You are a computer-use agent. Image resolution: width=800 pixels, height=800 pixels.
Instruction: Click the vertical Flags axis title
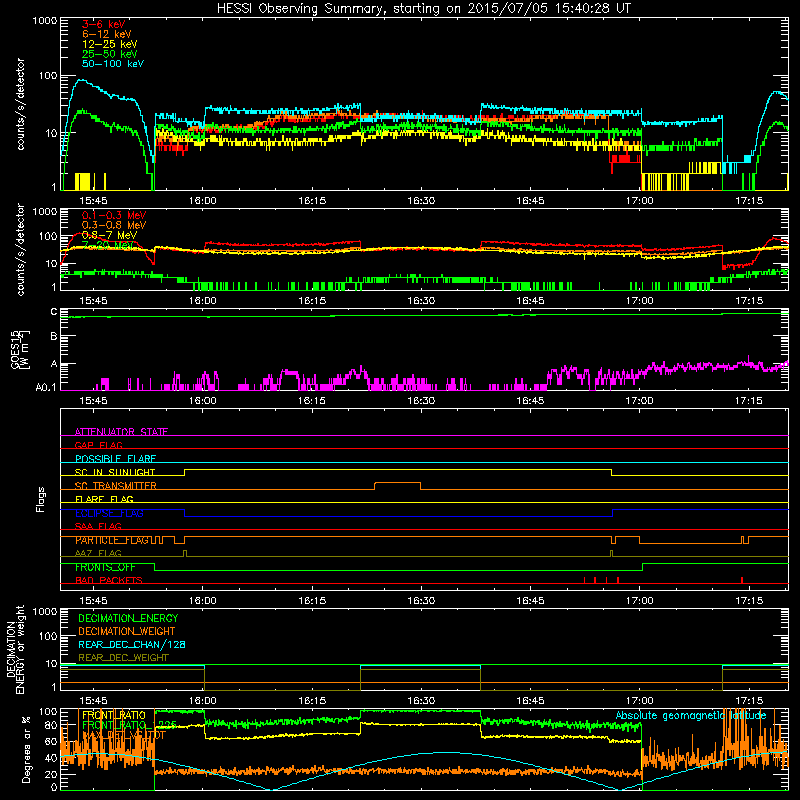tap(41, 499)
